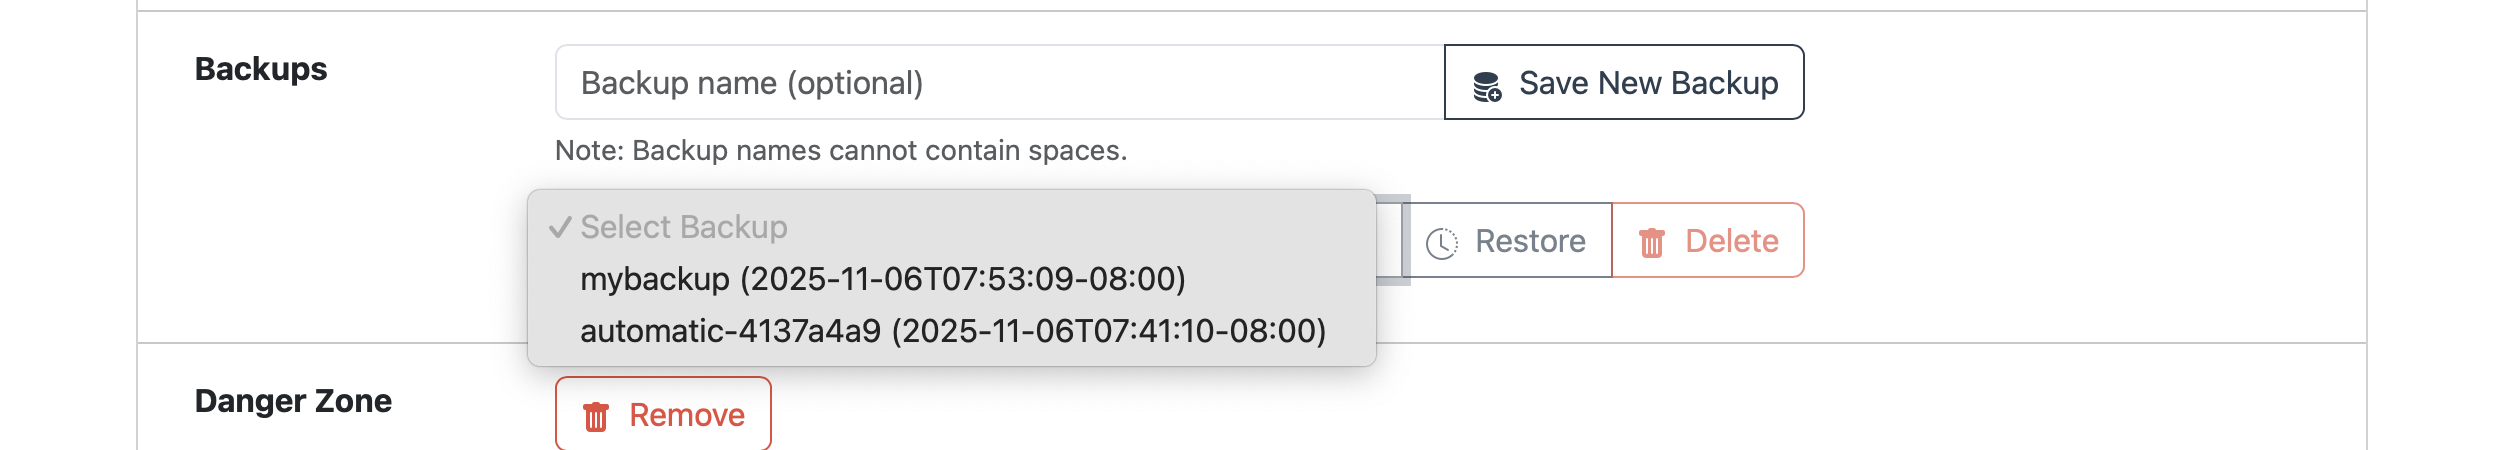Viewport: 2500px width, 450px height.
Task: Focus the Backup name (optional) field
Action: click(x=1000, y=82)
